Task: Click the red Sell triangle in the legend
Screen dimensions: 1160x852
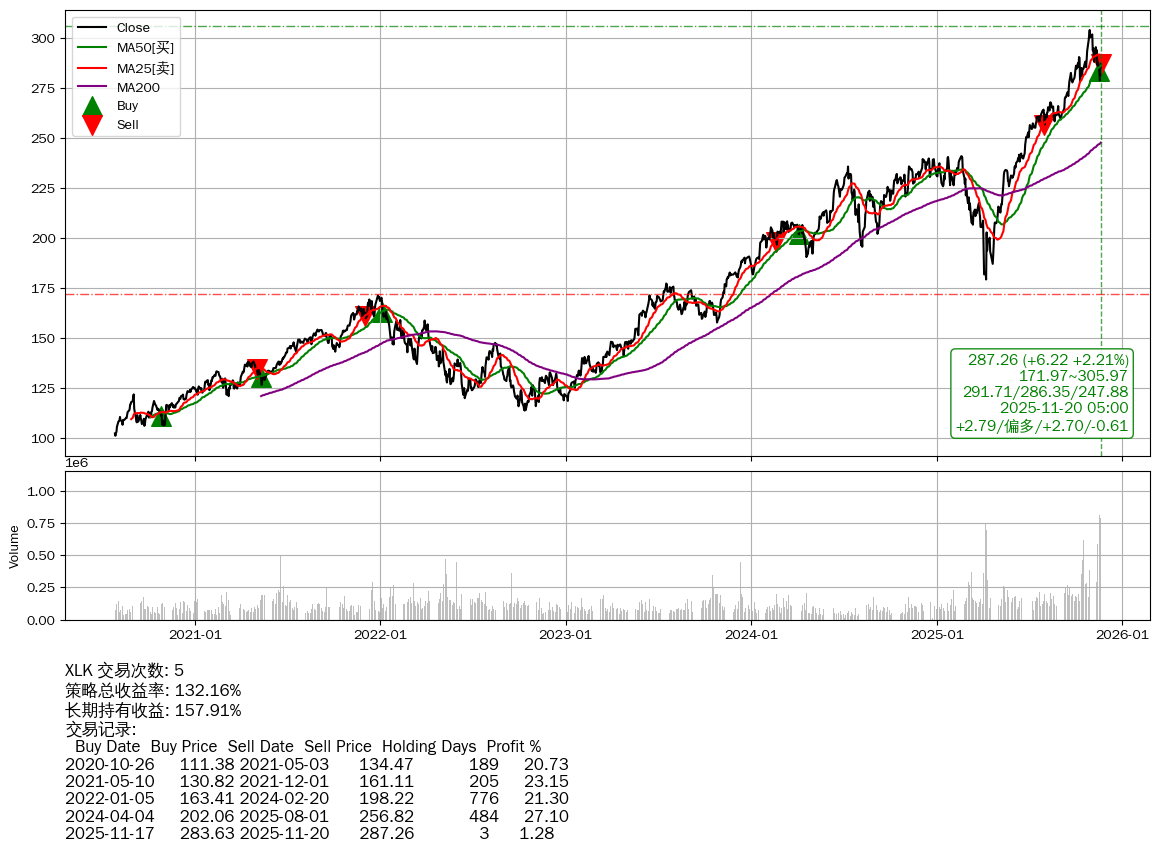Action: 92,125
